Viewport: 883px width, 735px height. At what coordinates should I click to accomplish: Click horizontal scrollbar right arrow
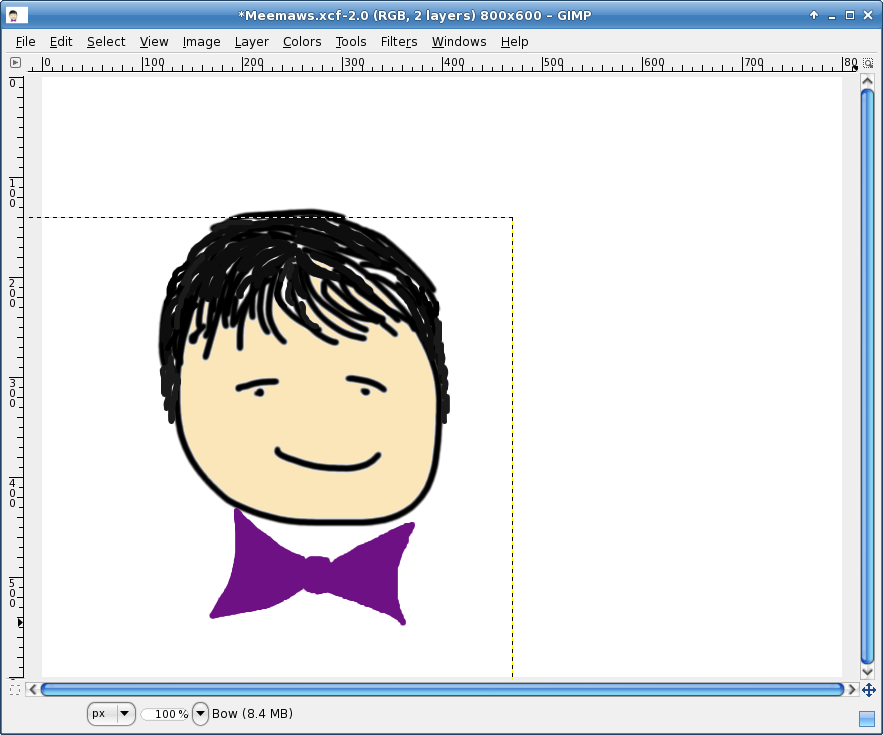852,689
